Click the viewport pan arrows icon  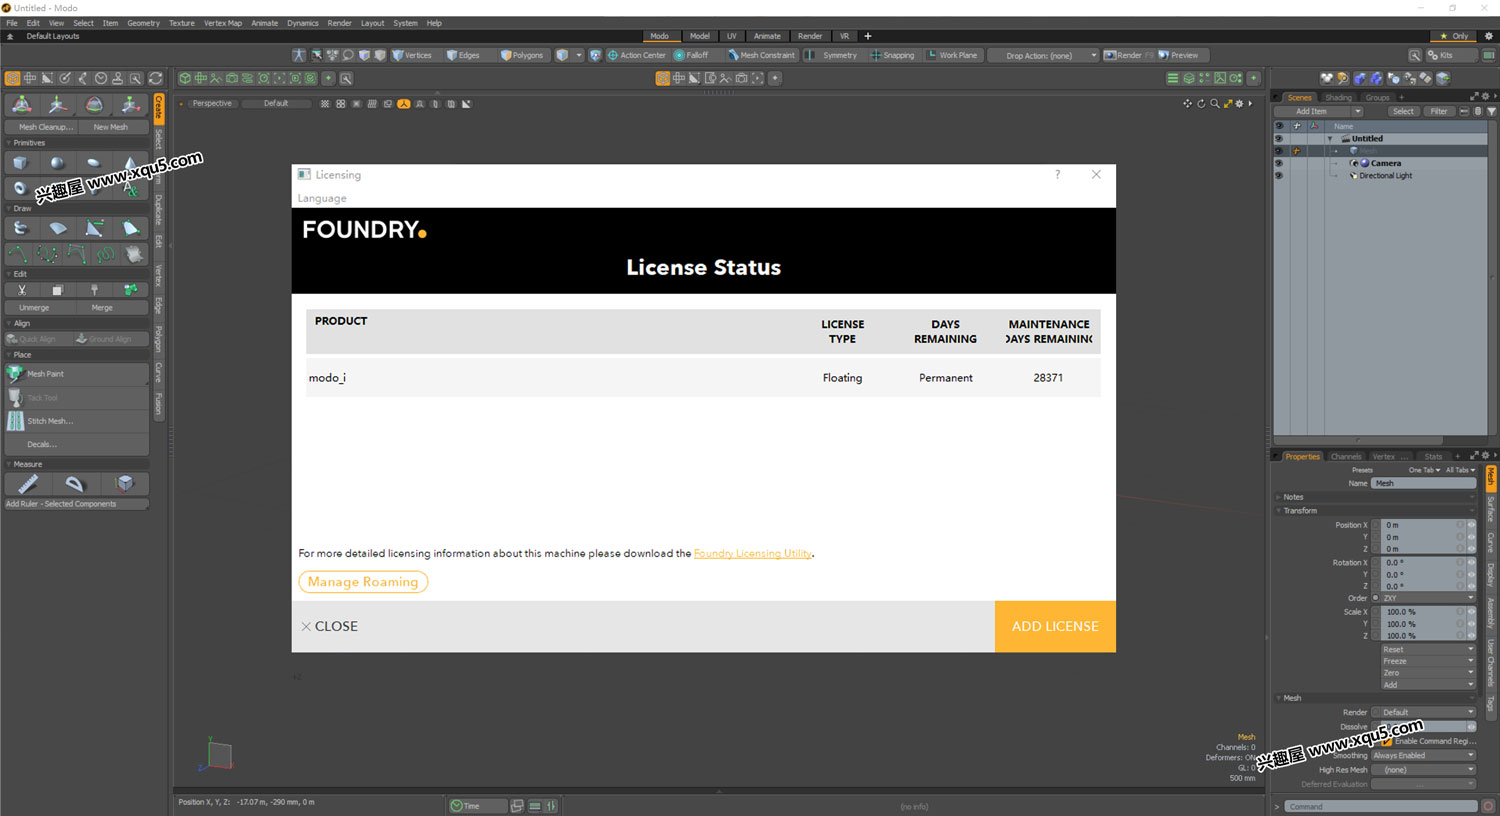[x=1187, y=104]
